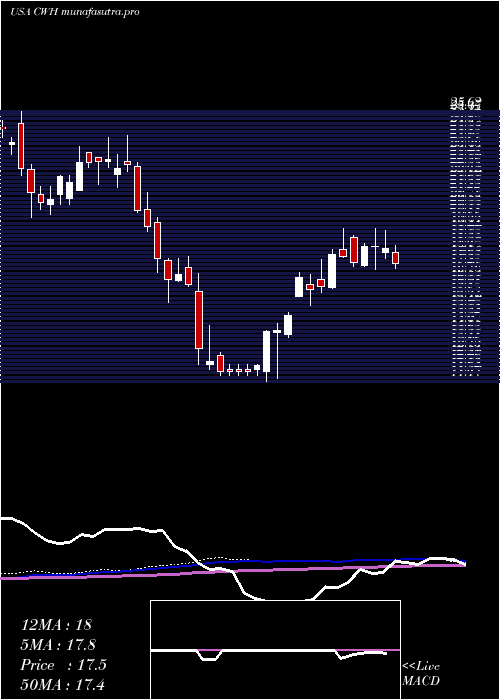The width and height of the screenshot is (500, 700).
Task: Click the USA CWH munafasutra.pro chart title
Action: click(x=75, y=12)
